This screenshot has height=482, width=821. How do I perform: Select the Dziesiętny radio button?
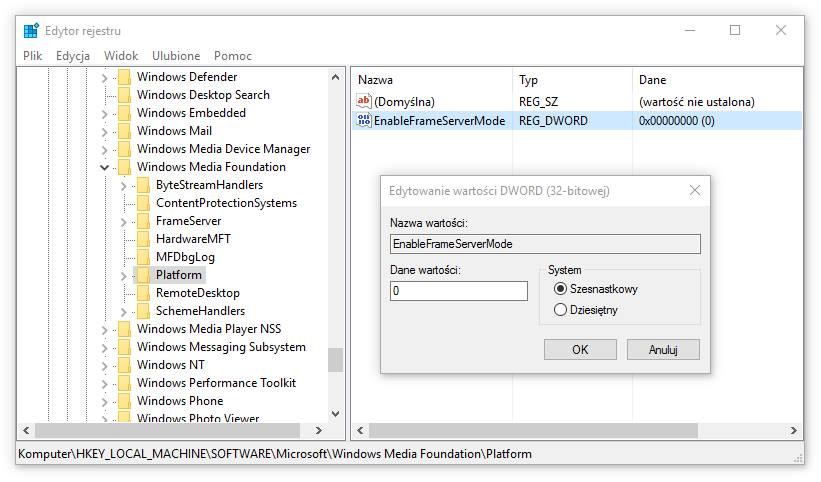pos(560,310)
